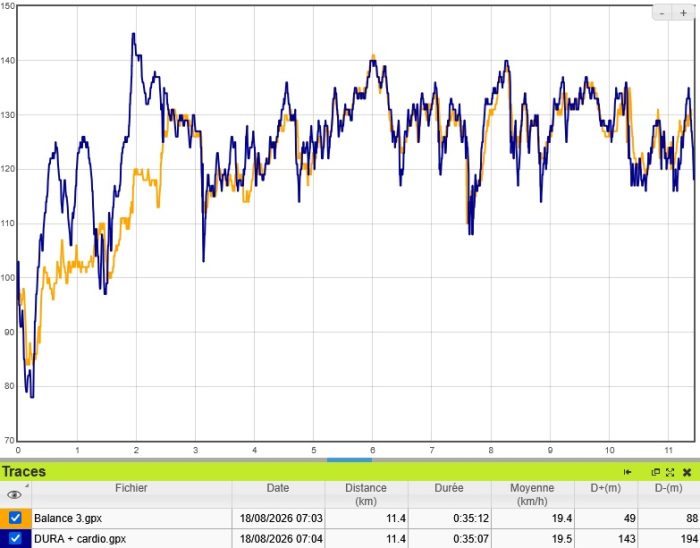Zoom out the chart with minus button
Viewport: 700px width, 548px height.
click(662, 13)
